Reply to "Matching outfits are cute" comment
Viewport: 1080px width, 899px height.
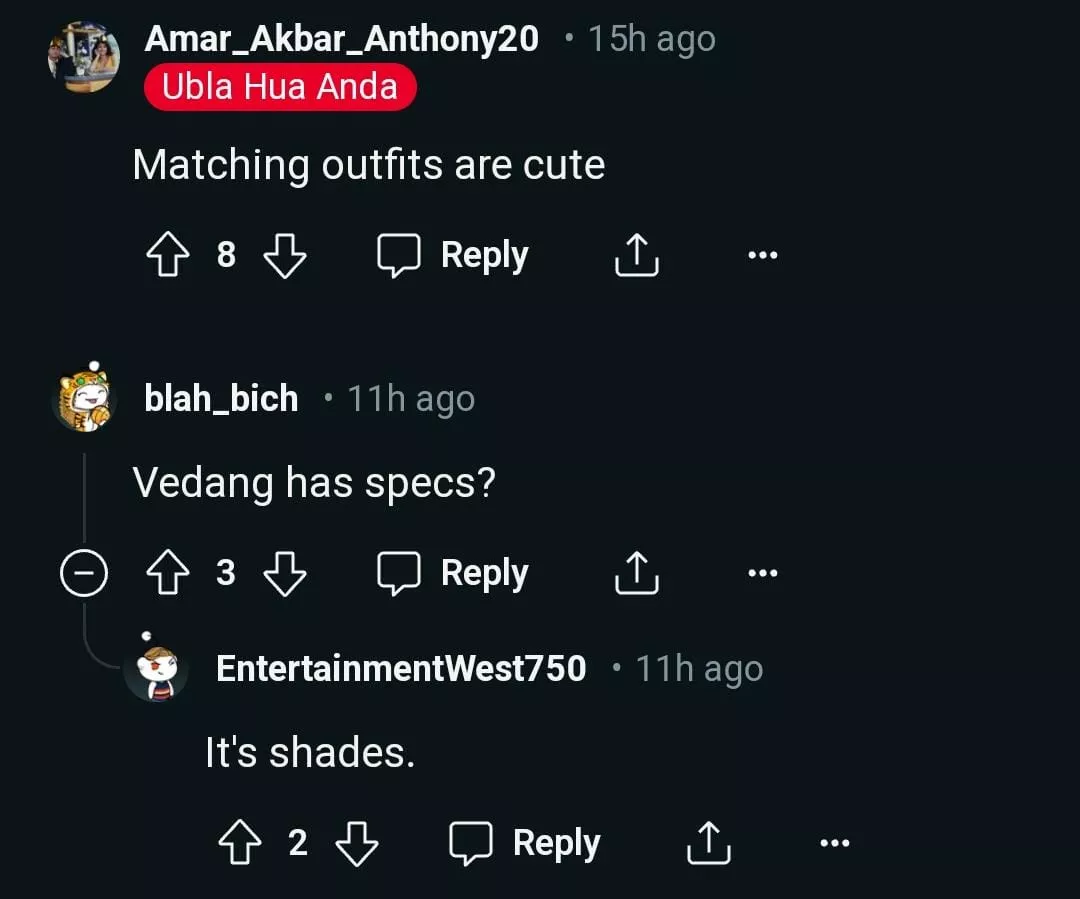tap(453, 256)
